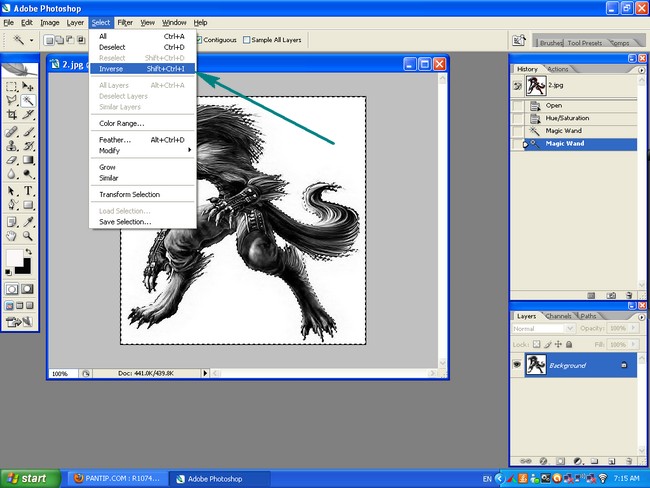Open the Windows Start menu

30,478
